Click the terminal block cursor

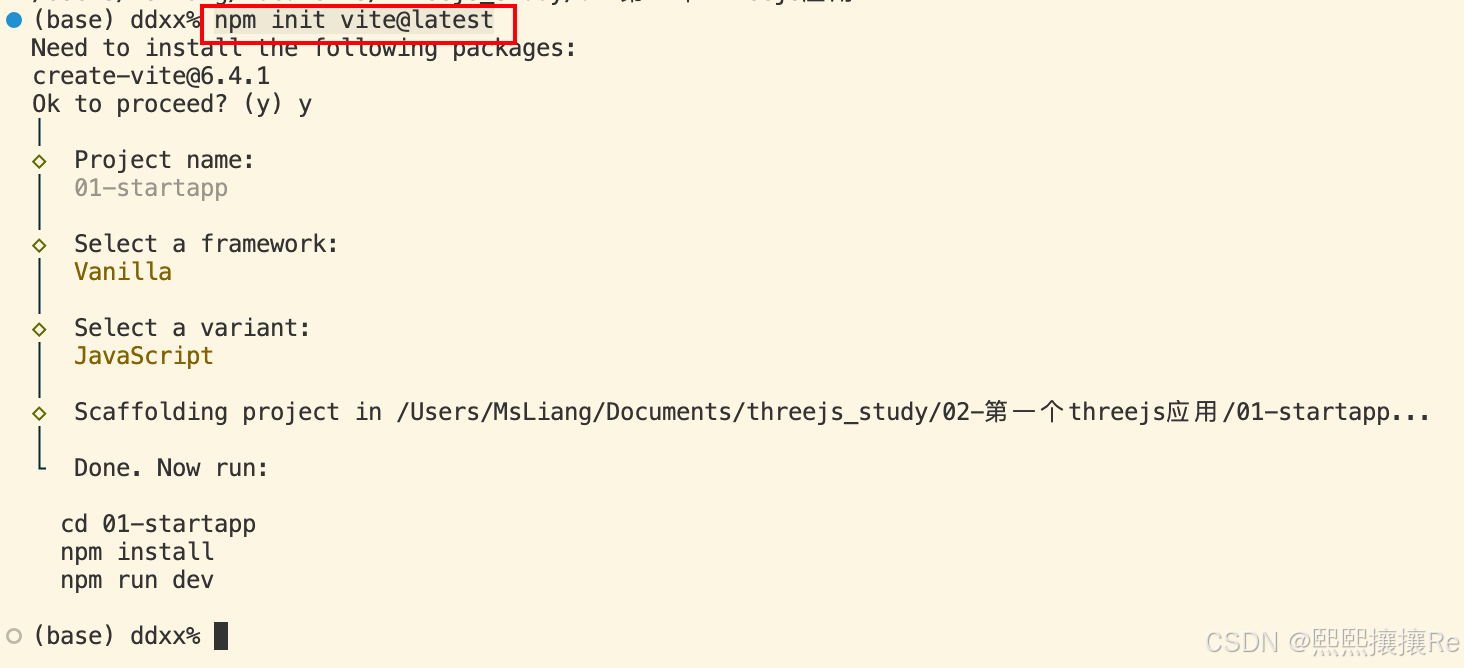click(221, 636)
